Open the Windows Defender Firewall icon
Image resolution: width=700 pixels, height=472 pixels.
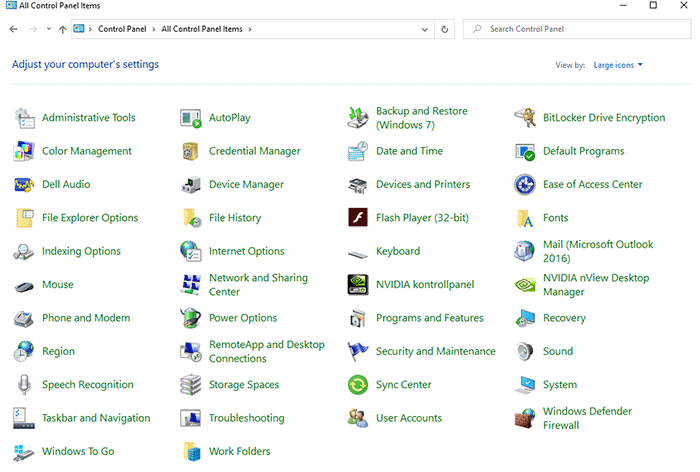[525, 418]
